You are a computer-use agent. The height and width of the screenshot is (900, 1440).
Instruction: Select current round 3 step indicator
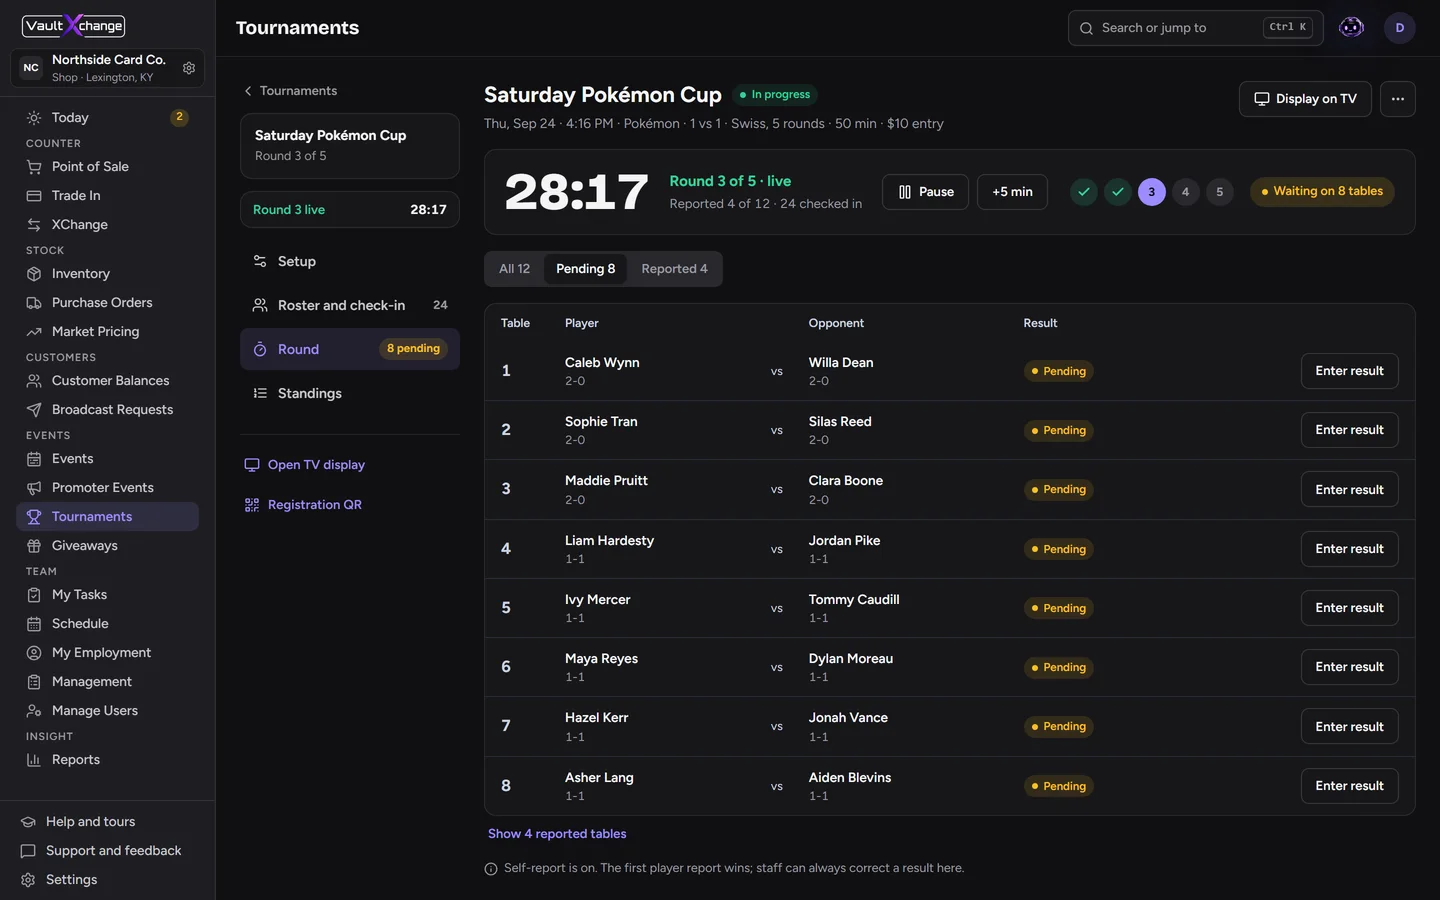1152,192
